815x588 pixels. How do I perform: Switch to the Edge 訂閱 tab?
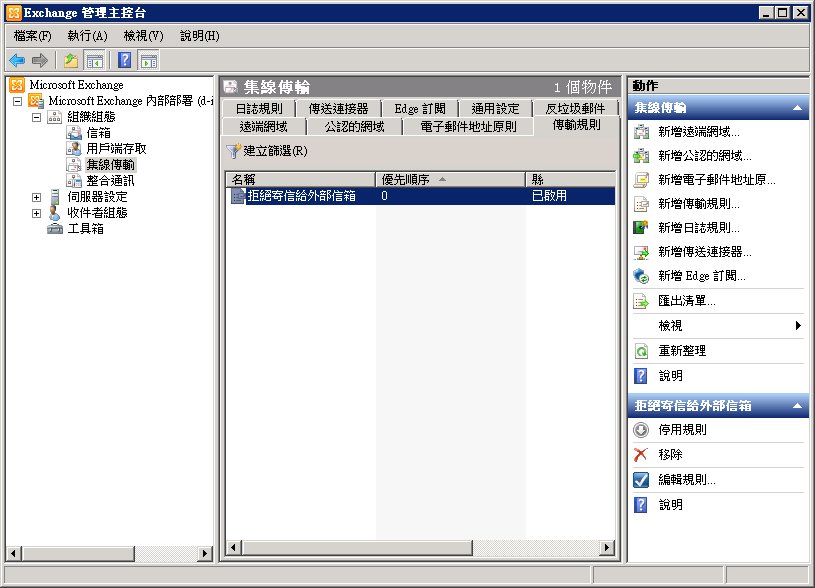click(420, 109)
